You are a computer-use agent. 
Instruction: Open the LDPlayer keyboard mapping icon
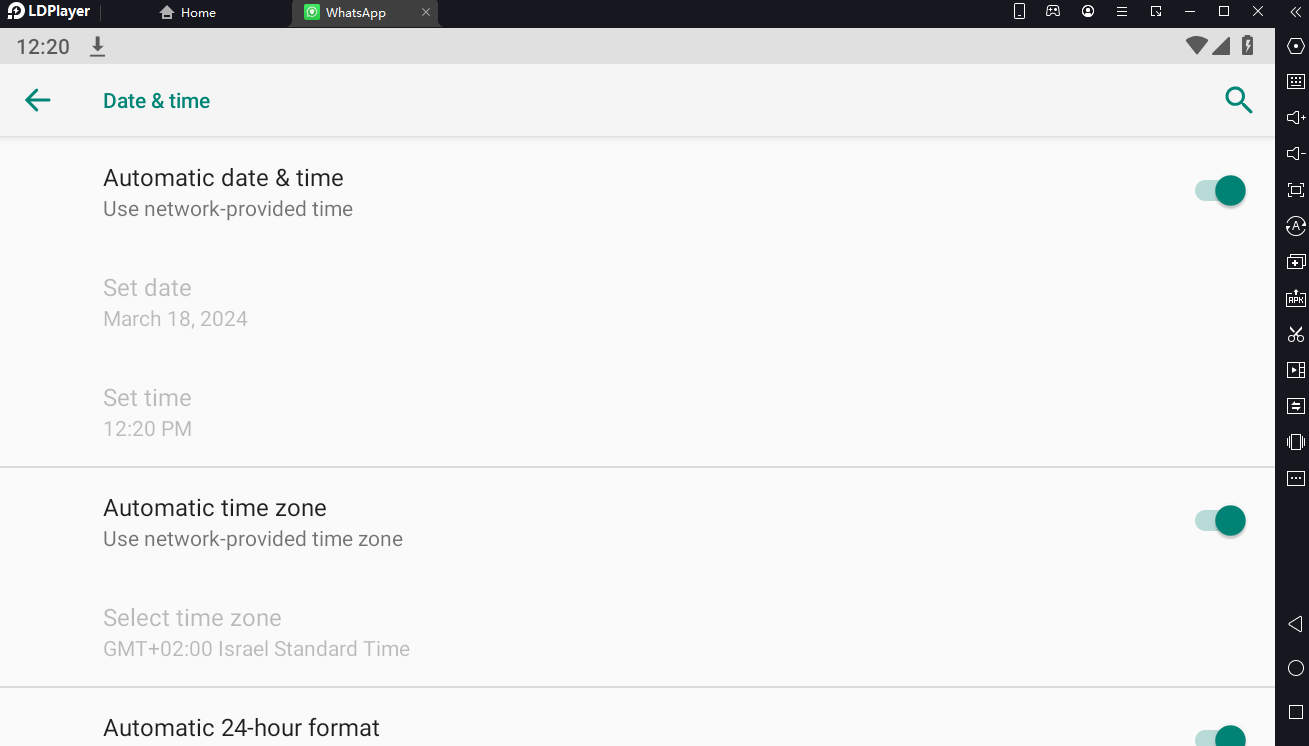click(1296, 82)
